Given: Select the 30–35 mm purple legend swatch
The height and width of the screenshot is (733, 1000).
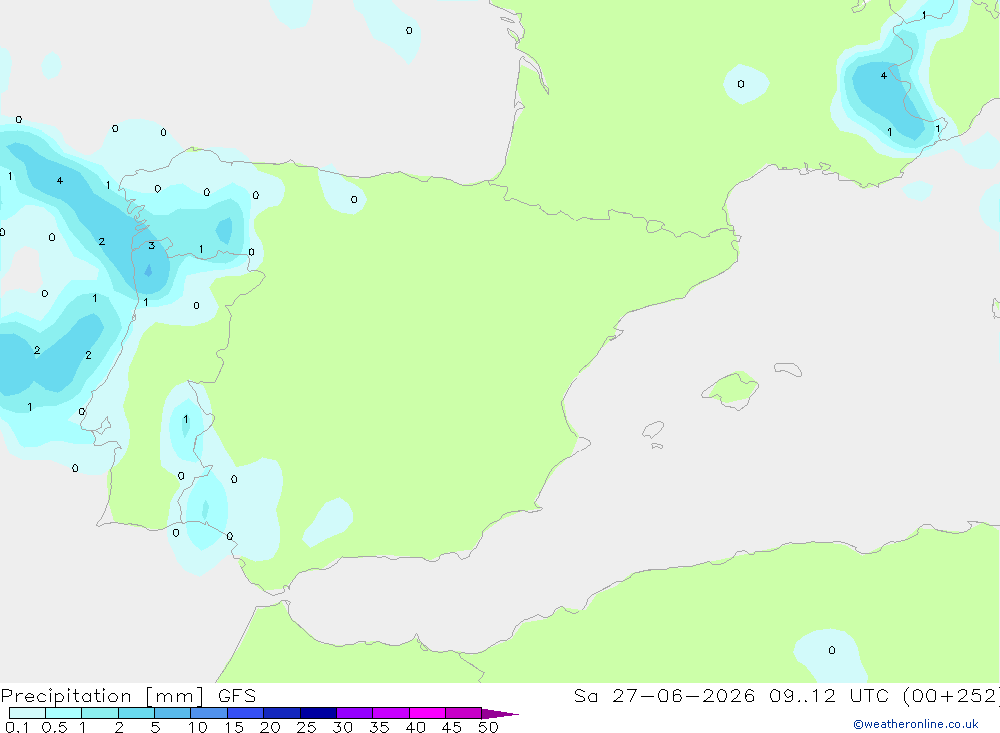Looking at the screenshot, I should pos(354,713).
